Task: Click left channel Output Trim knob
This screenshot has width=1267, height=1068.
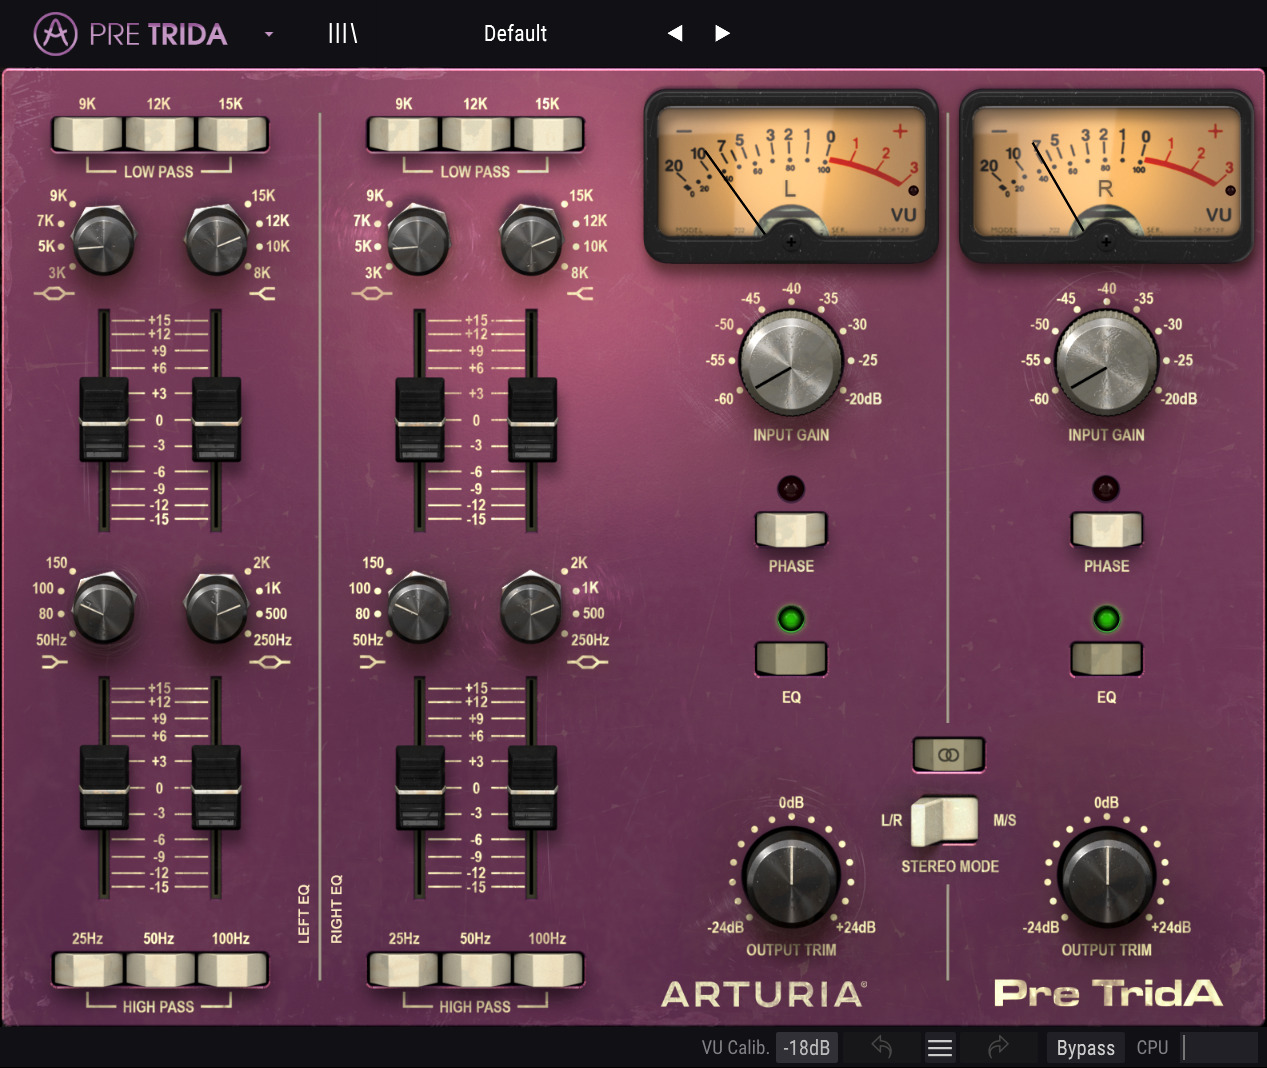Action: tap(791, 877)
